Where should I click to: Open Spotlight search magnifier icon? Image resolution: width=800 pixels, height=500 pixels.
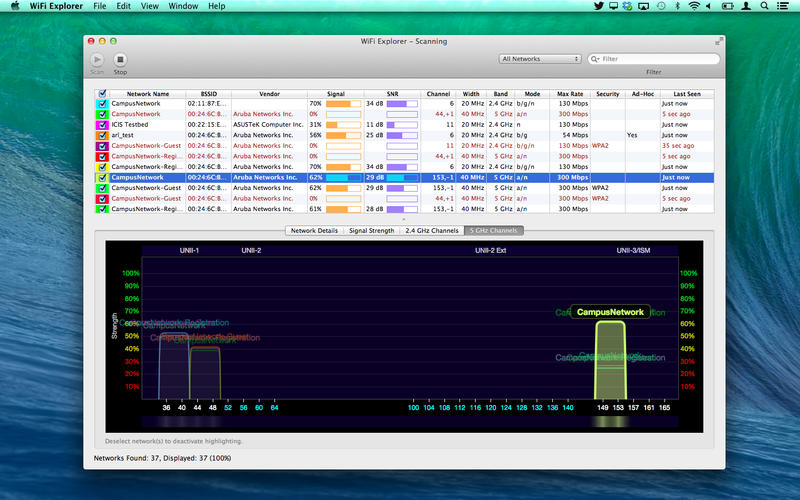764,6
